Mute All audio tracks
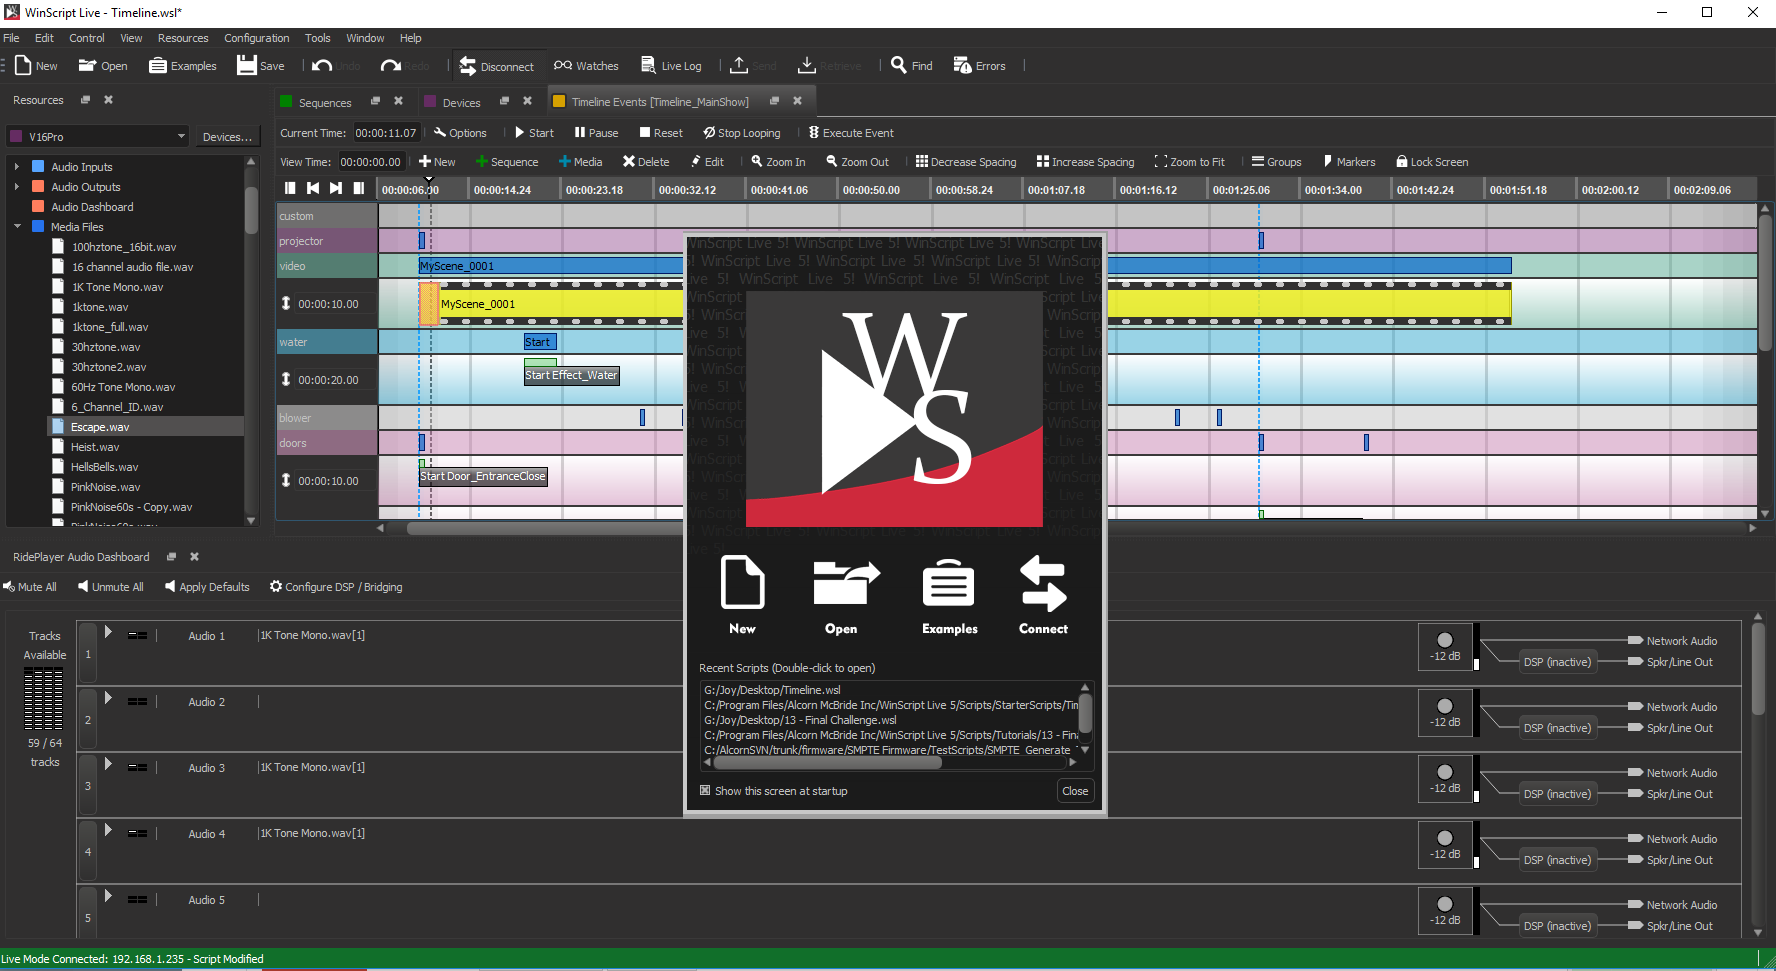 click(x=30, y=586)
